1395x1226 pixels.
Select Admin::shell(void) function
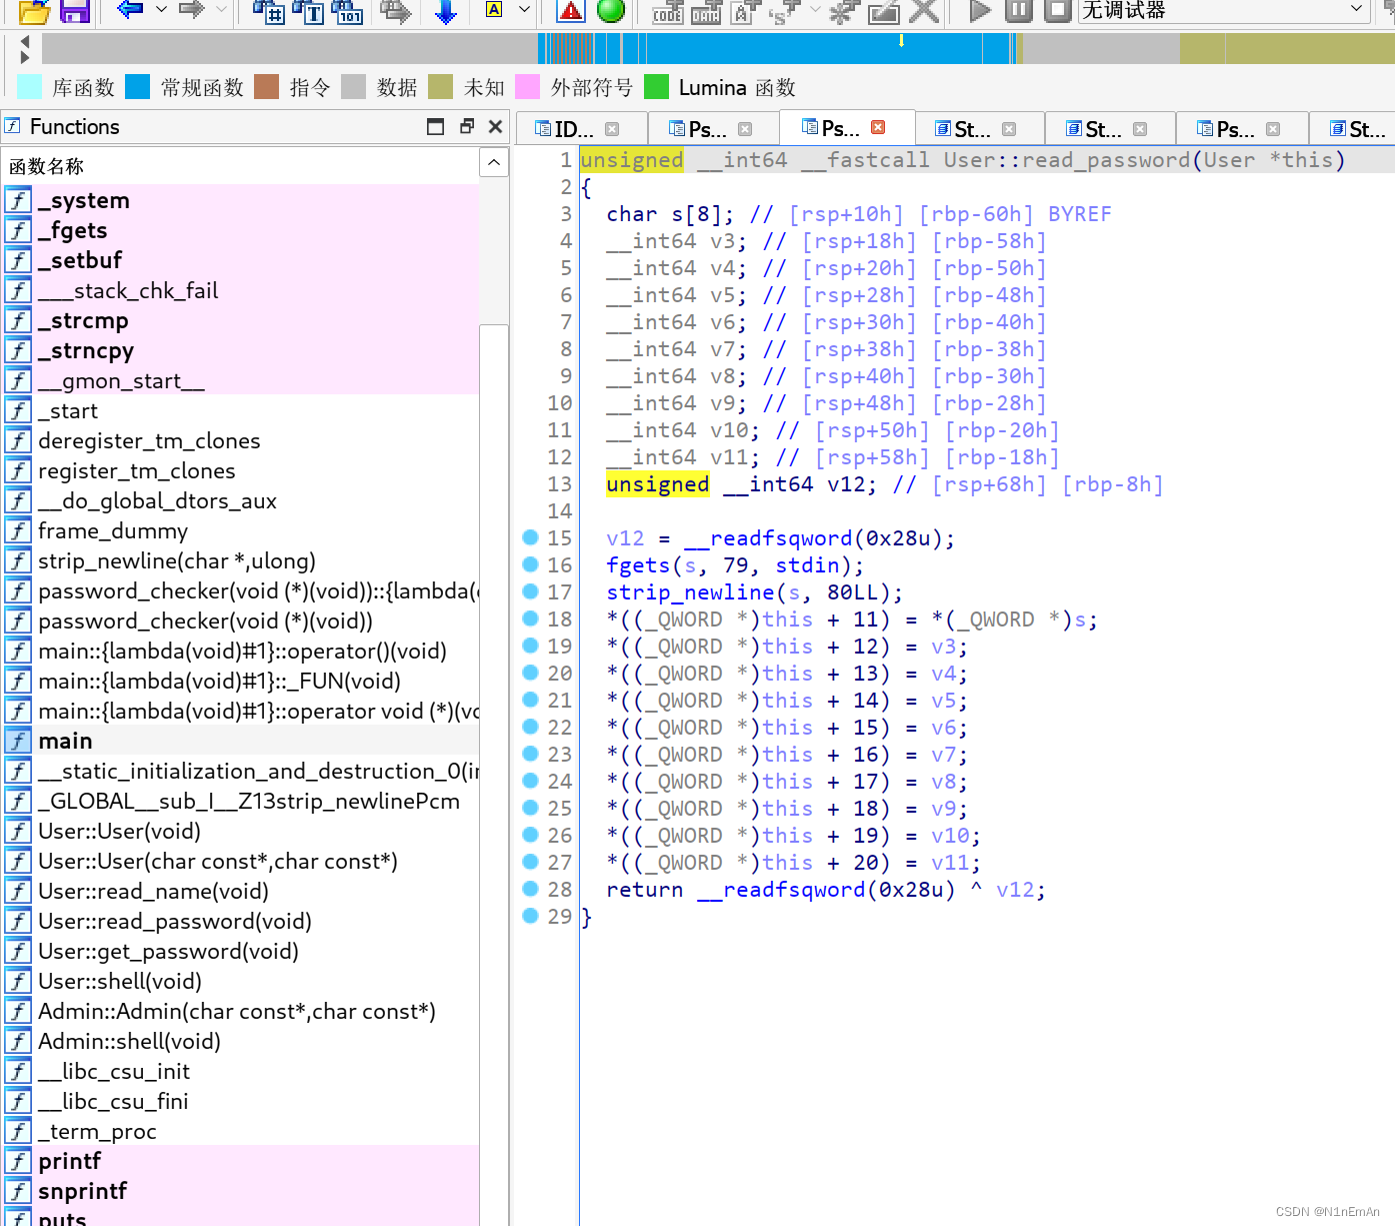(x=240, y=1041)
